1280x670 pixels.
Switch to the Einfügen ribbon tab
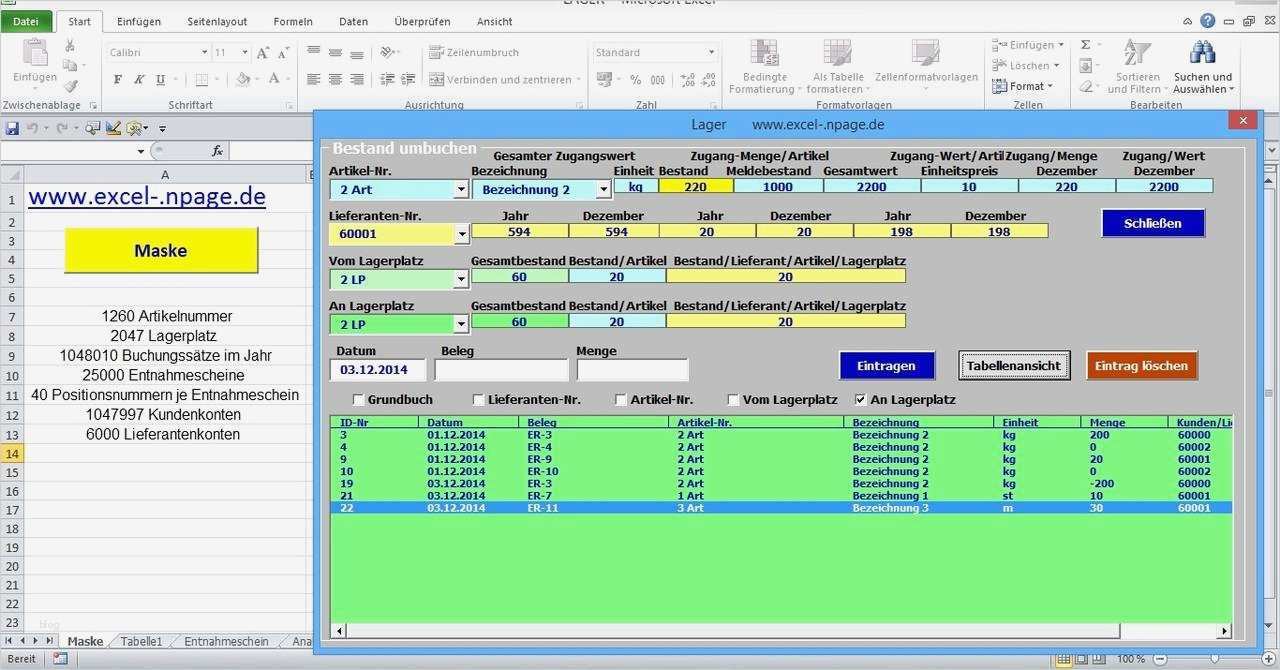coord(138,20)
